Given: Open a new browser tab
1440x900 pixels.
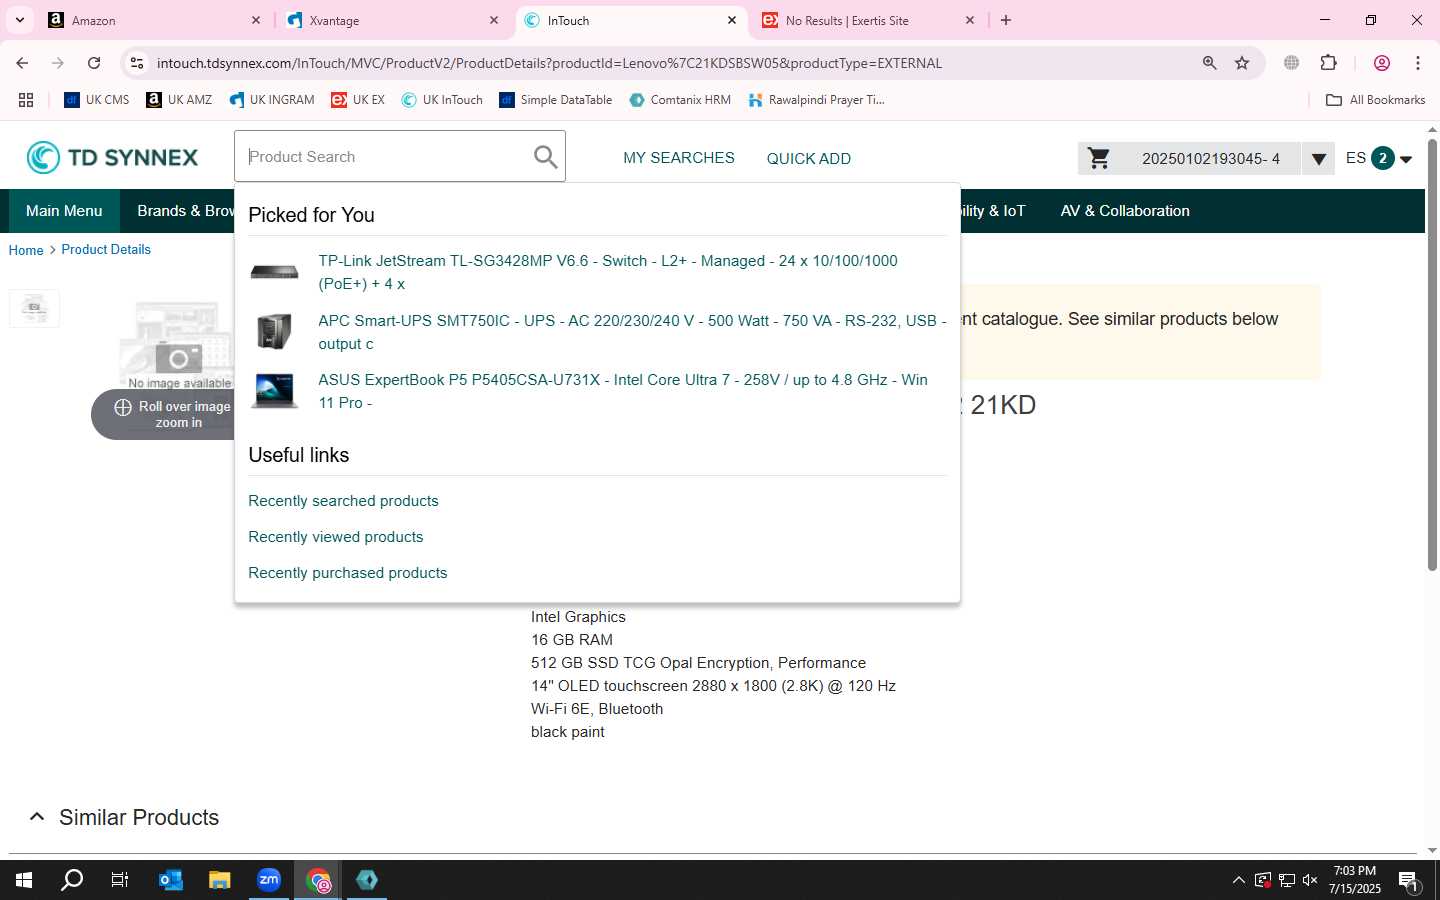Looking at the screenshot, I should point(1006,20).
